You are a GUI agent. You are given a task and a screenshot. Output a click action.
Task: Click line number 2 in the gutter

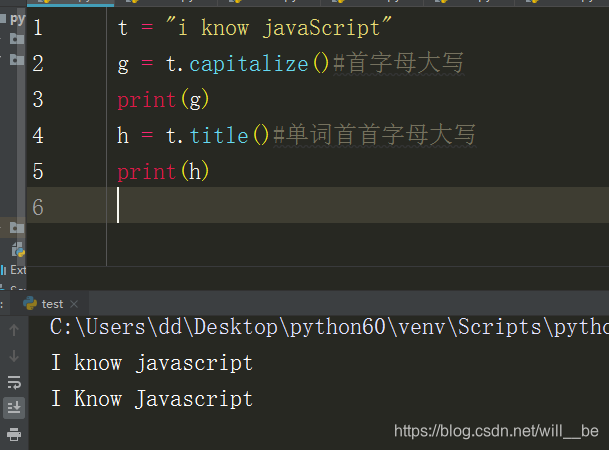(x=38, y=64)
